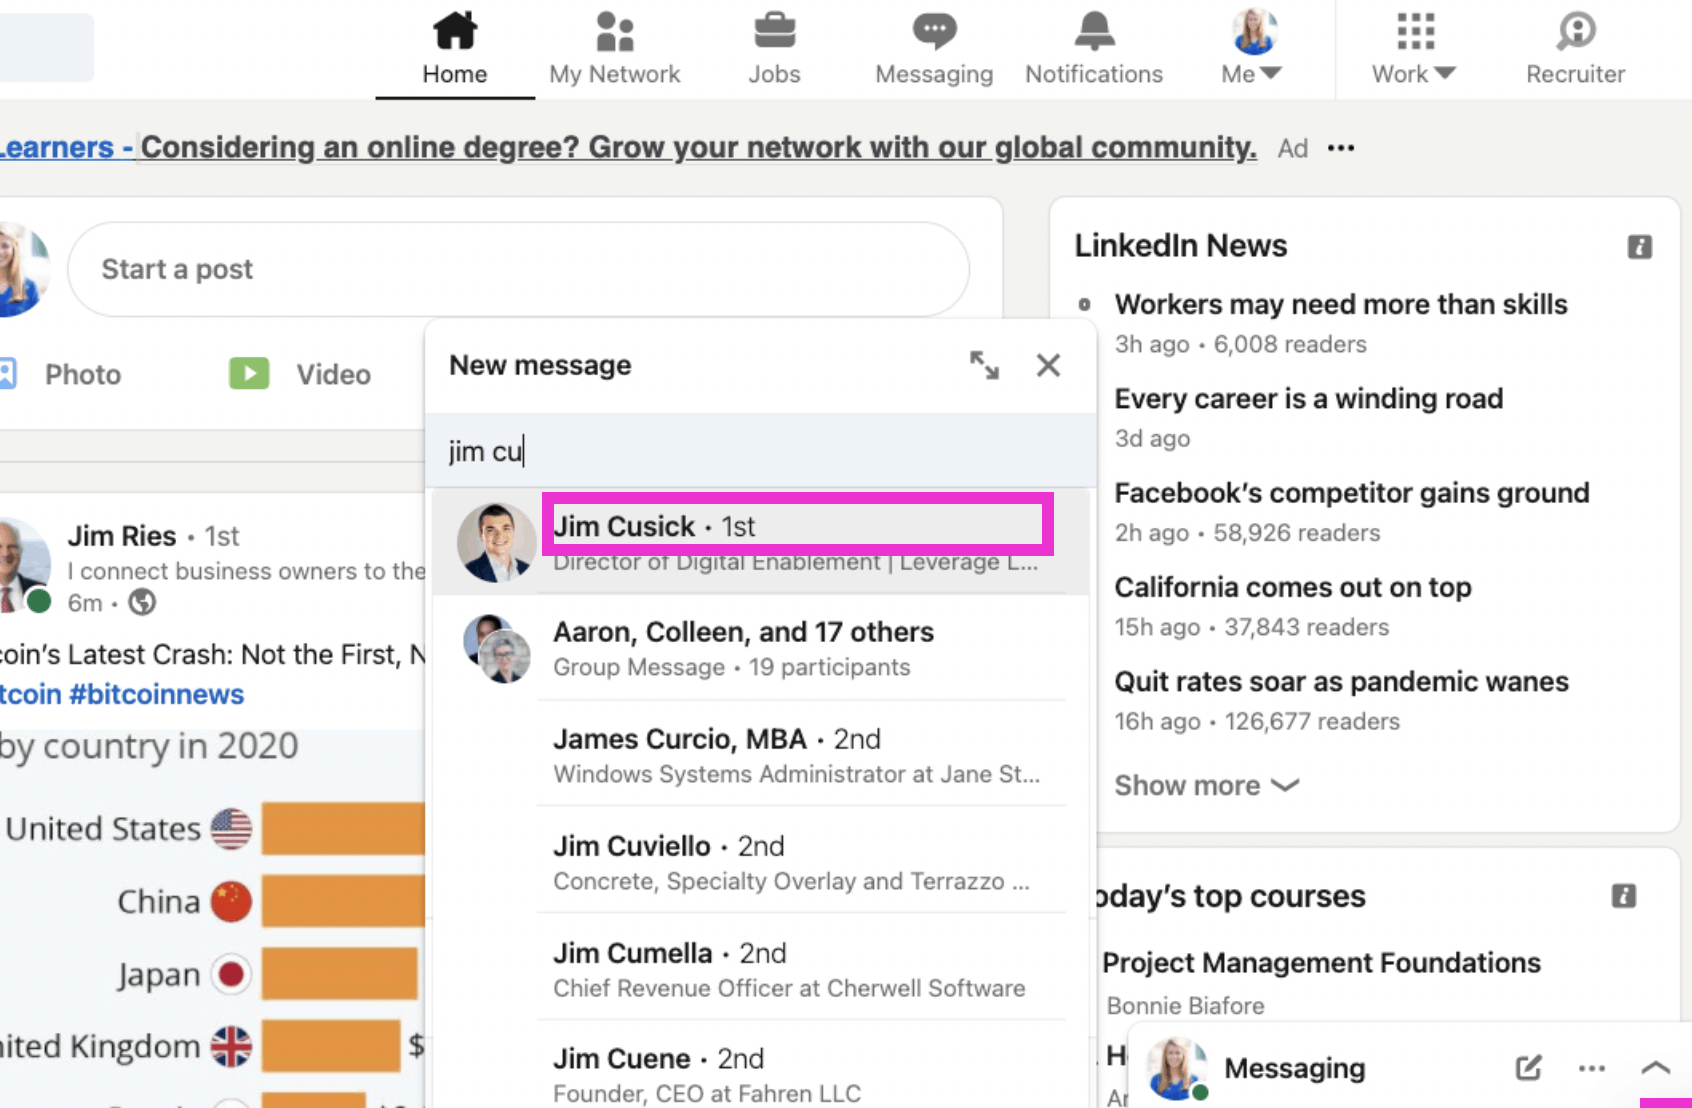1692x1108 pixels.
Task: Click the My Network people icon
Action: (x=614, y=31)
